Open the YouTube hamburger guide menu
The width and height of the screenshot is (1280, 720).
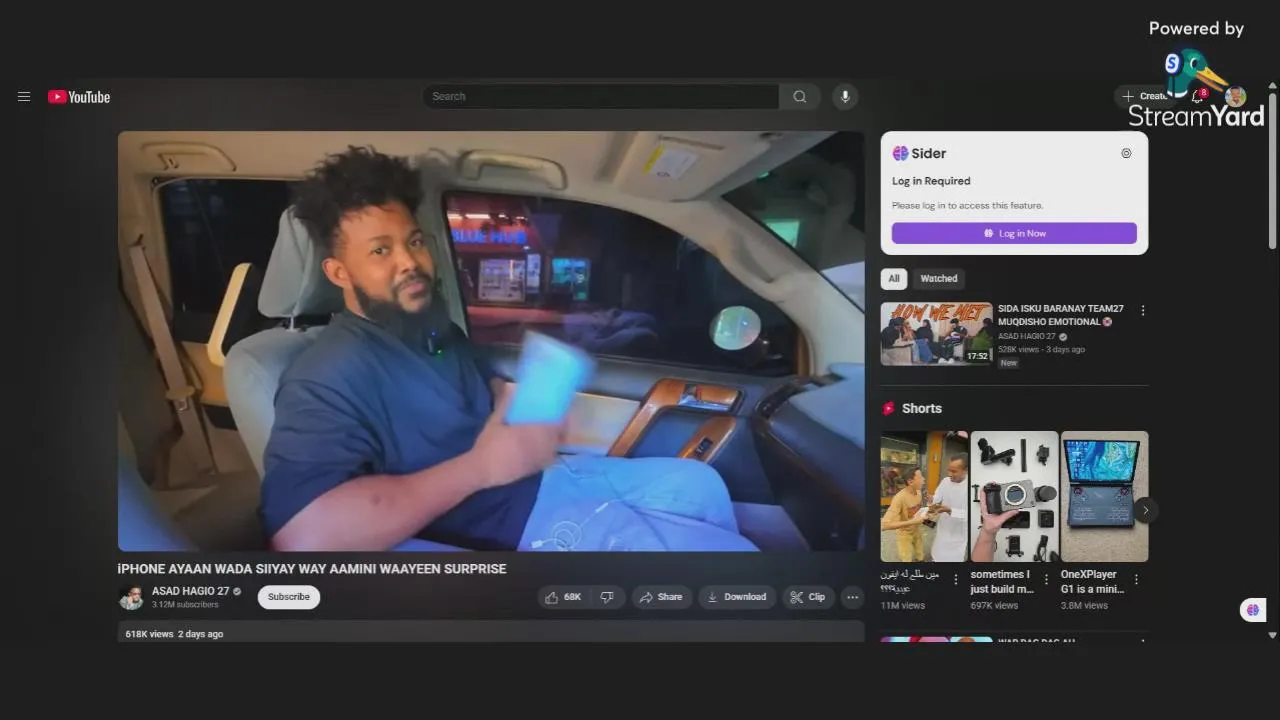point(24,97)
